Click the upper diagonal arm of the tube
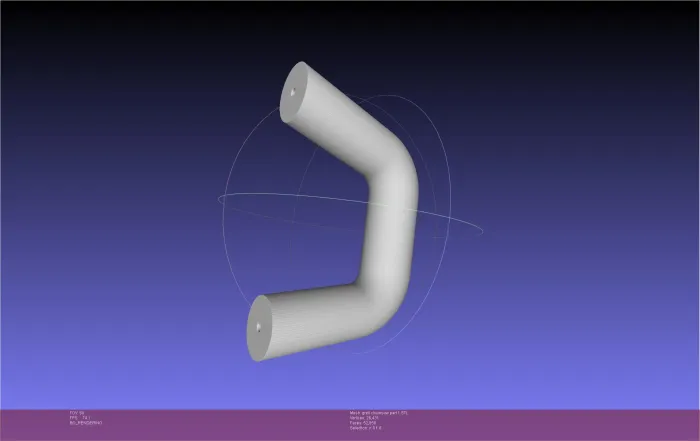The height and width of the screenshot is (441, 700). pos(340,125)
